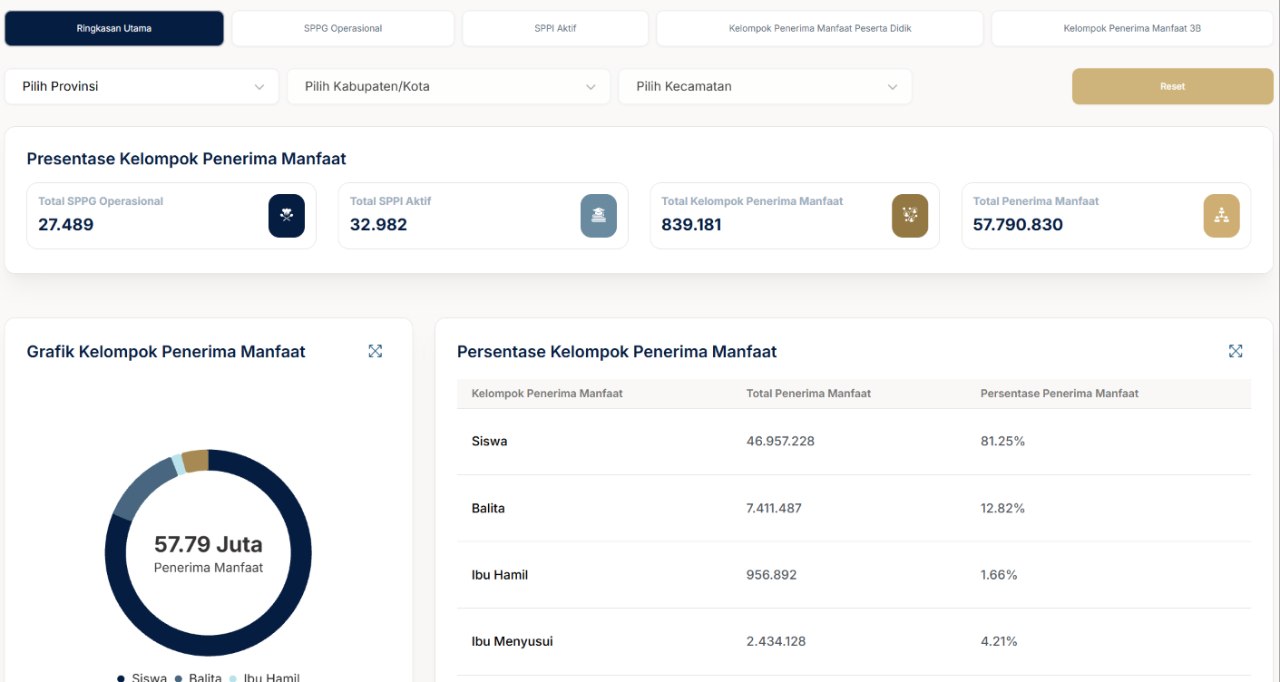Open the Pilih Kecamatan dropdown
The height and width of the screenshot is (682, 1280).
[x=765, y=86]
